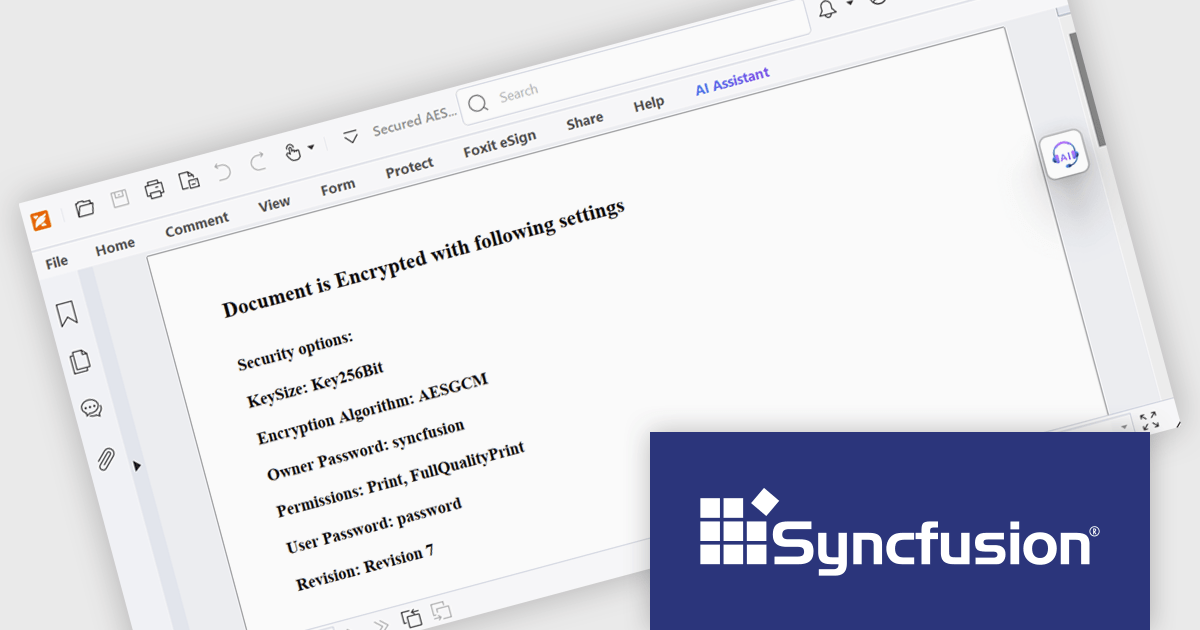Click the Print icon in quick toolbar
Image resolution: width=1200 pixels, height=630 pixels.
[154, 188]
